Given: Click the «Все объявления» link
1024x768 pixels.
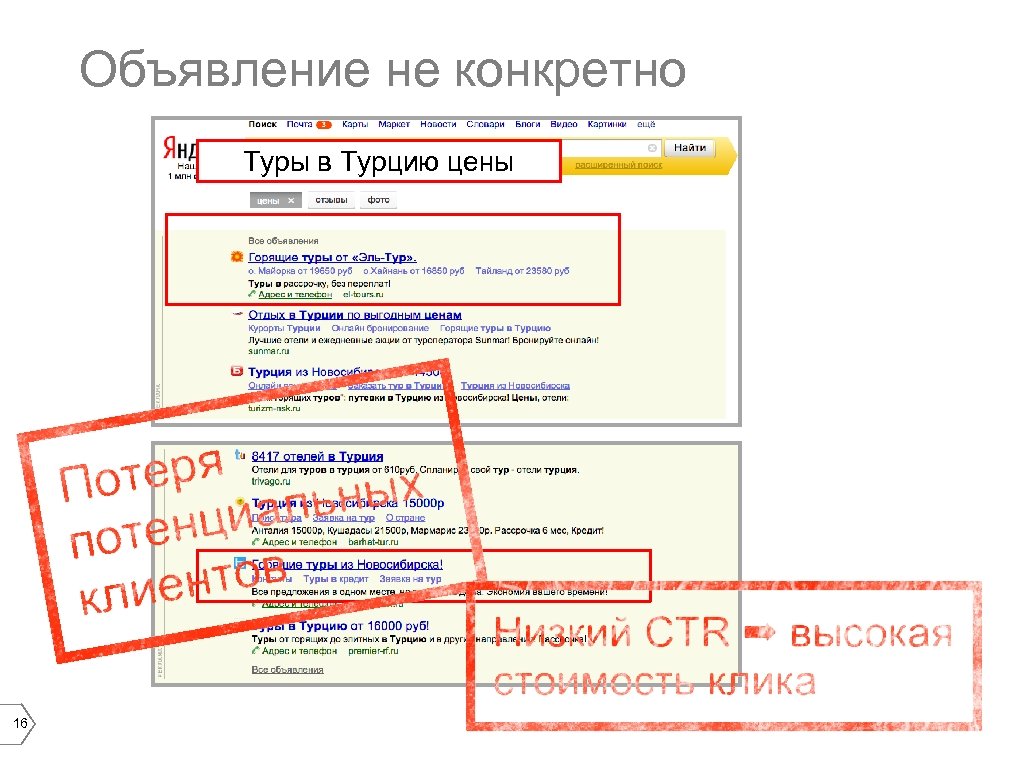Looking at the screenshot, I should point(285,241).
